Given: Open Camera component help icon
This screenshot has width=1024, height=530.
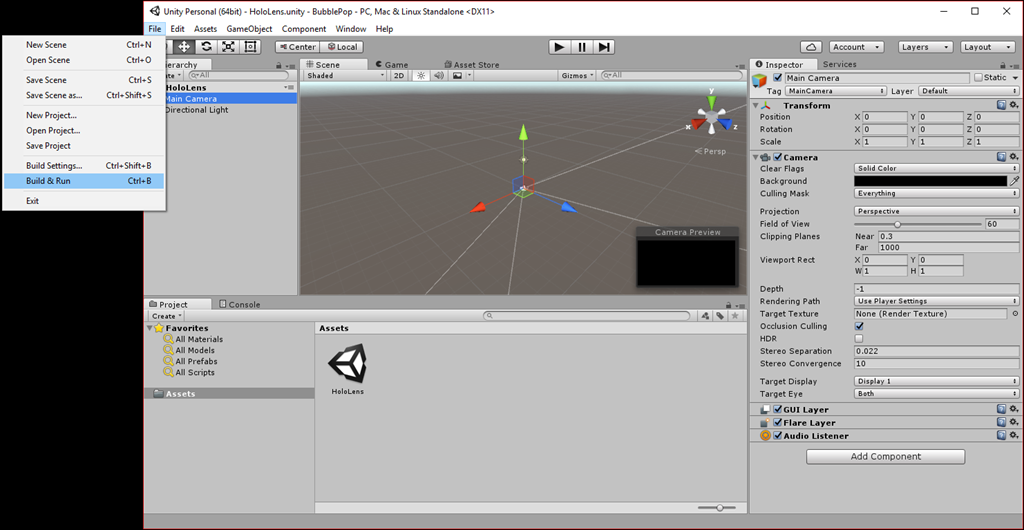Looking at the screenshot, I should (x=1001, y=157).
